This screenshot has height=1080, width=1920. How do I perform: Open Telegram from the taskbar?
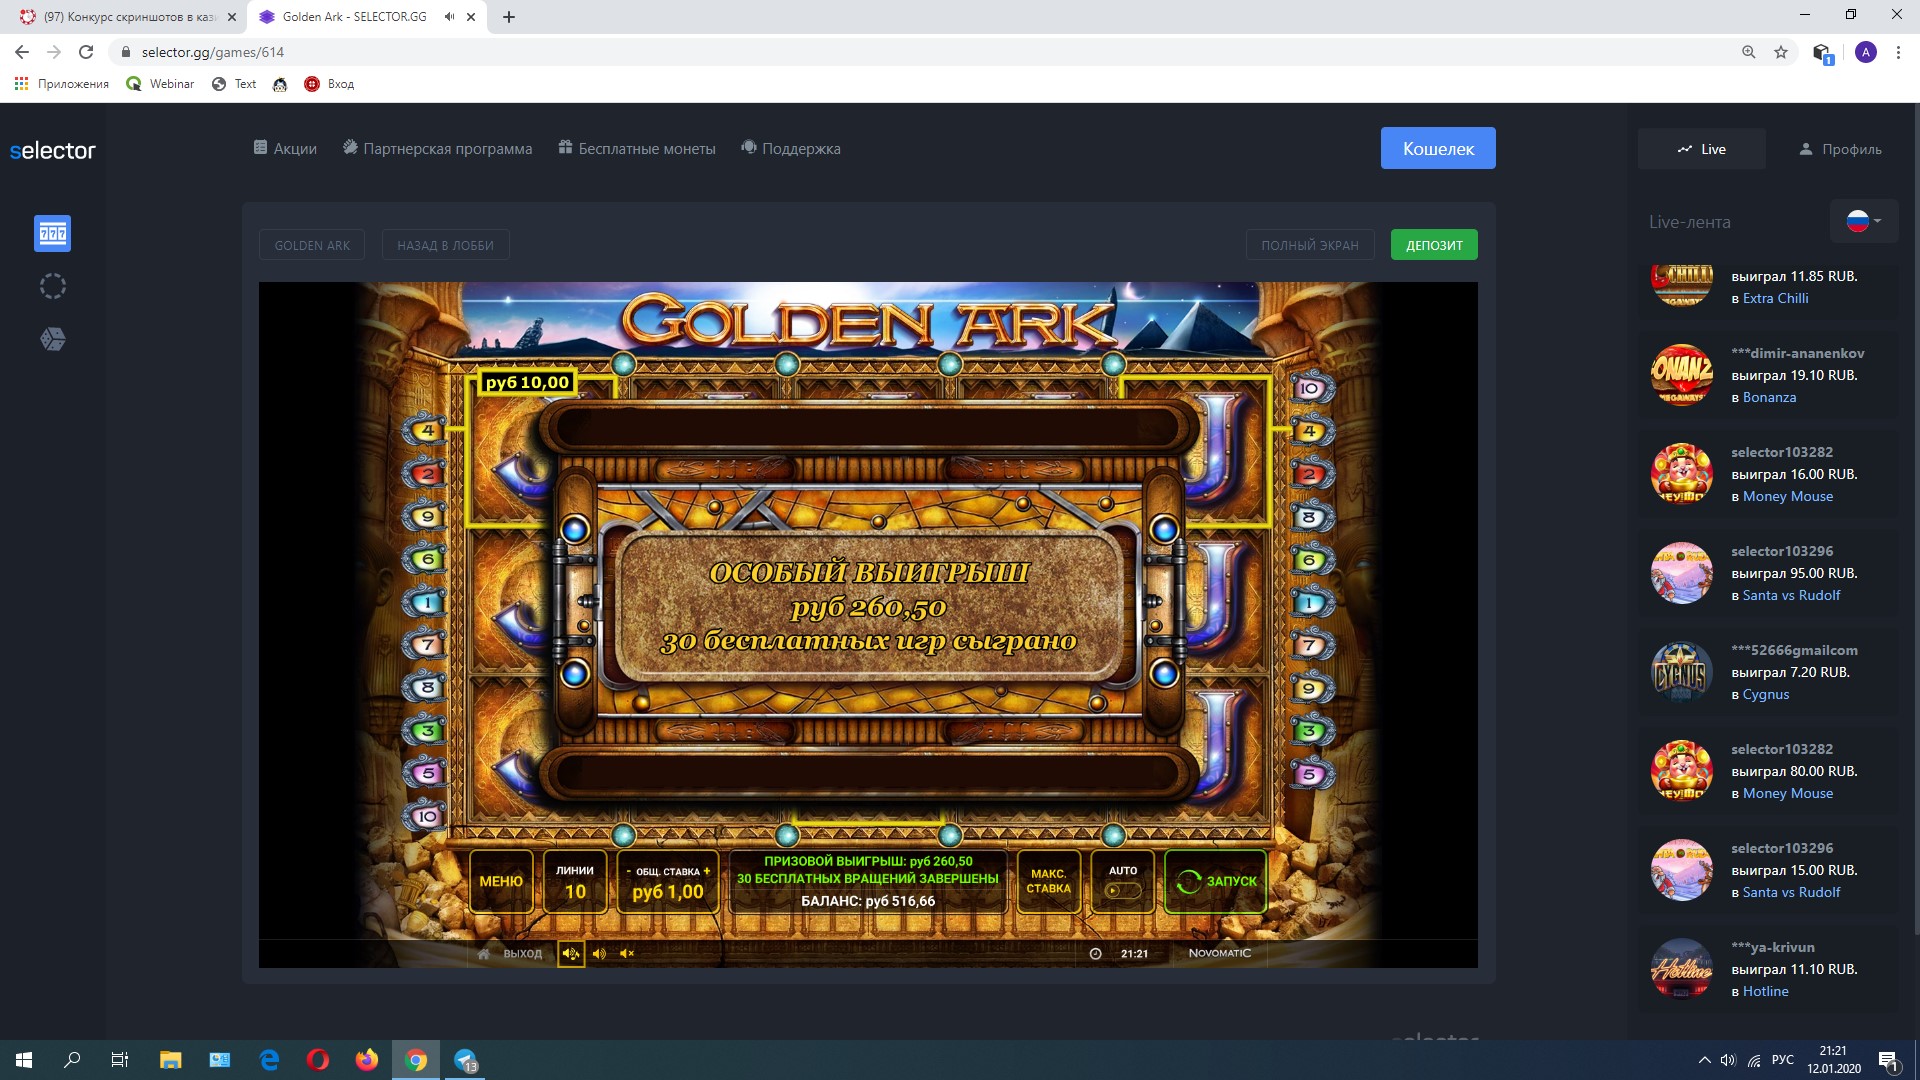coord(466,1060)
